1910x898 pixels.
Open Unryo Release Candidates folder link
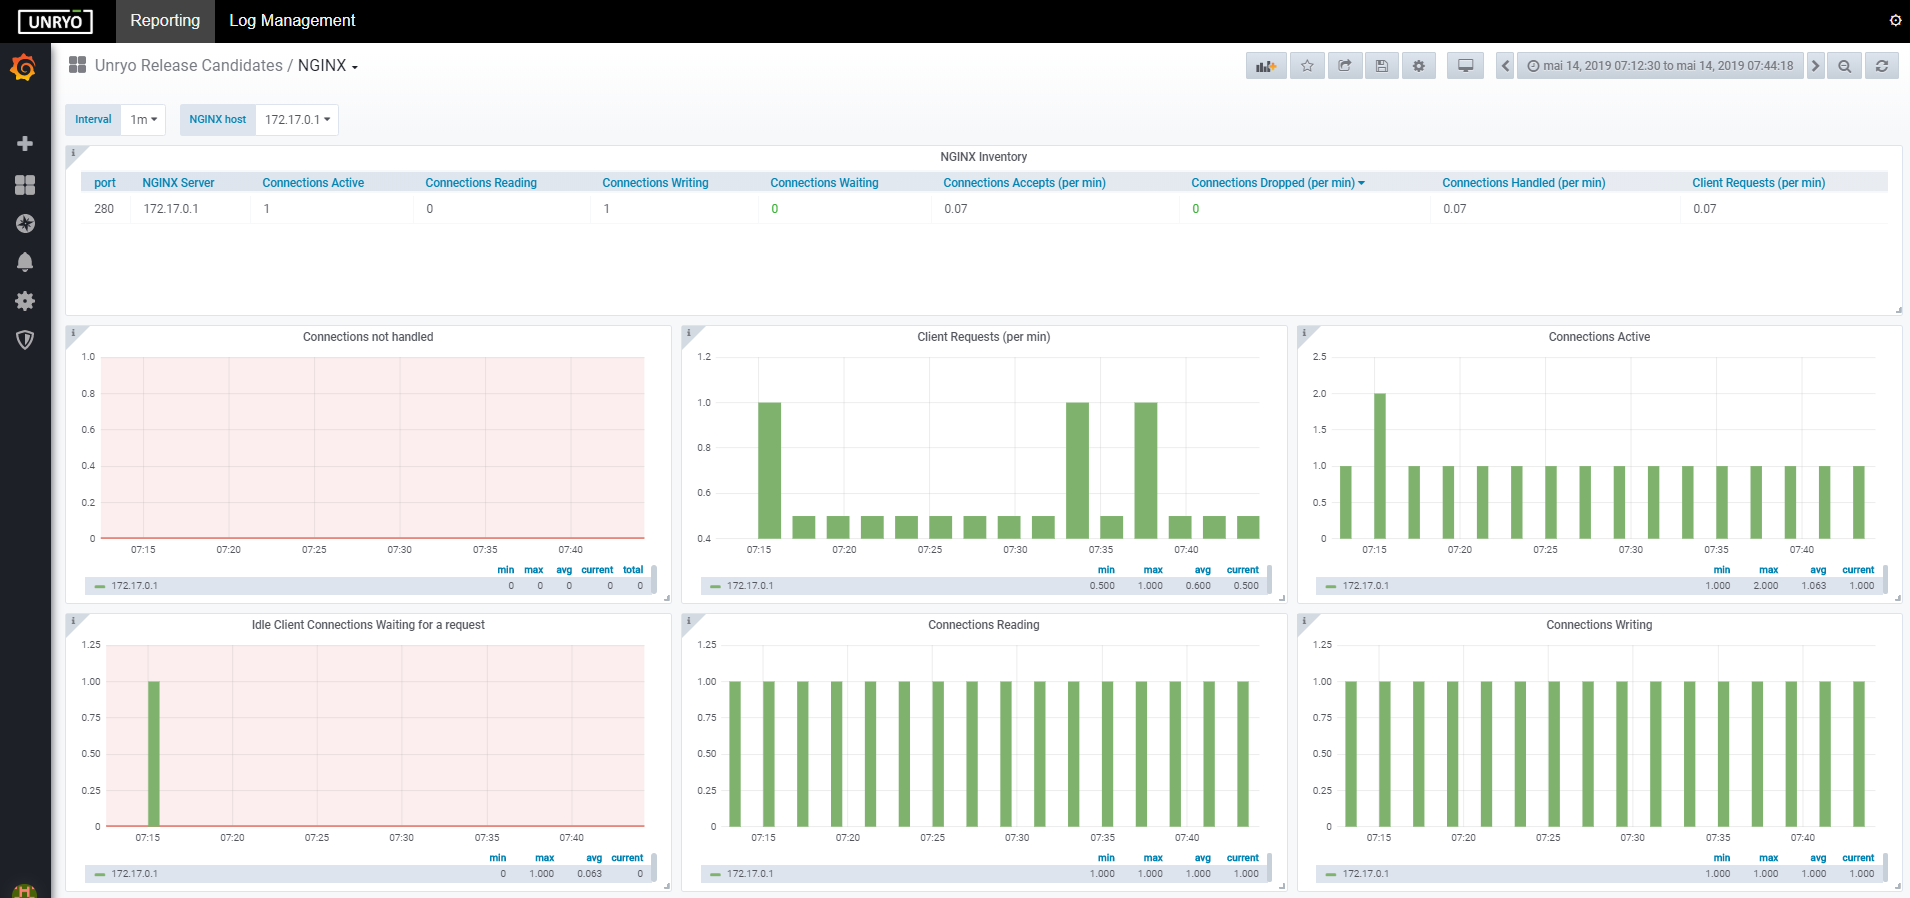click(x=189, y=66)
